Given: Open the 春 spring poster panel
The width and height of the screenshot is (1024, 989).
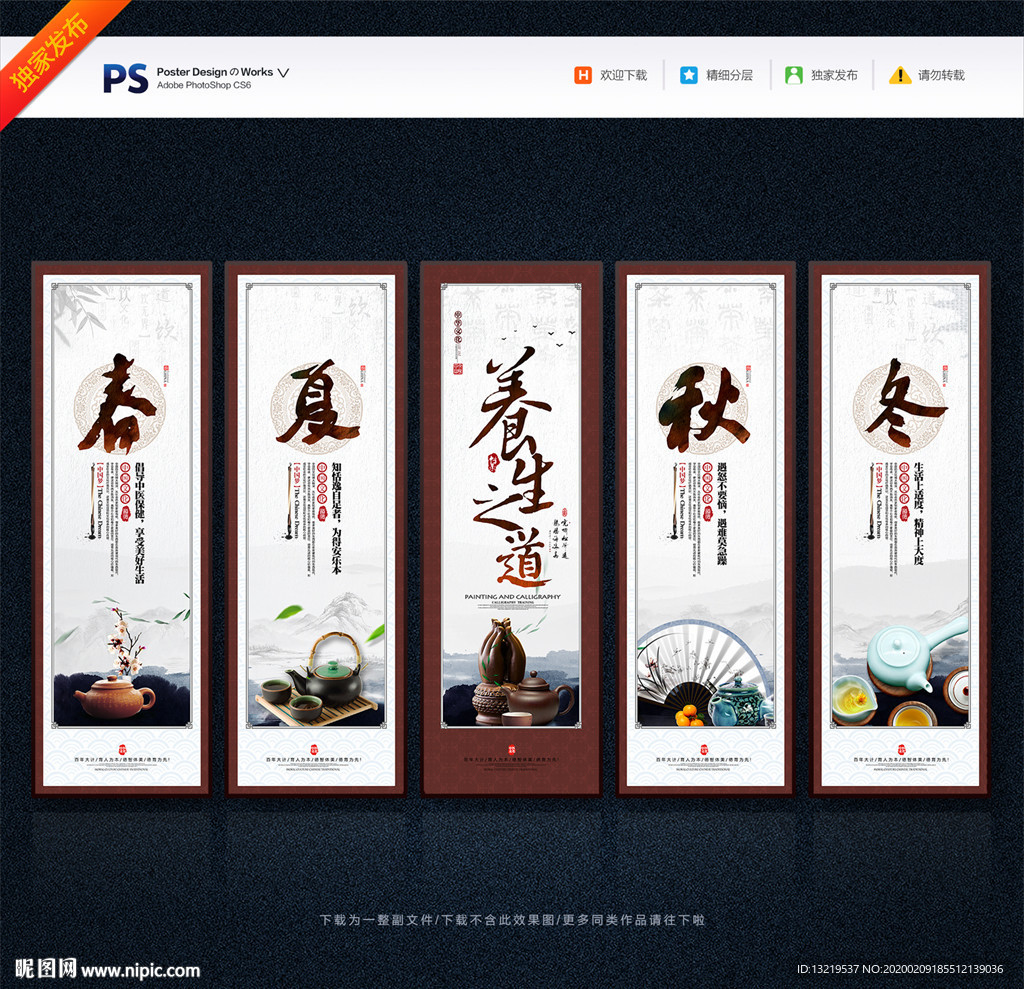Looking at the screenshot, I should [x=122, y=530].
